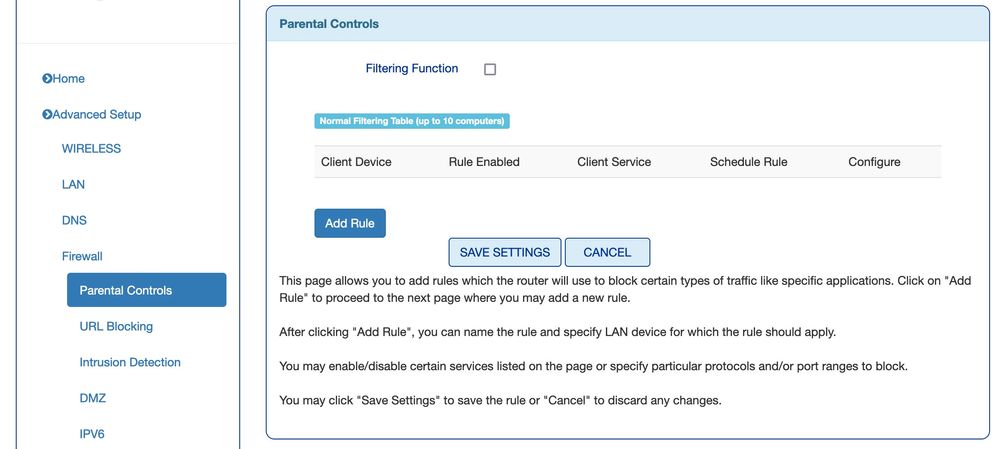Open the URL Blocking page
Image resolution: width=999 pixels, height=449 pixels.
coord(116,327)
